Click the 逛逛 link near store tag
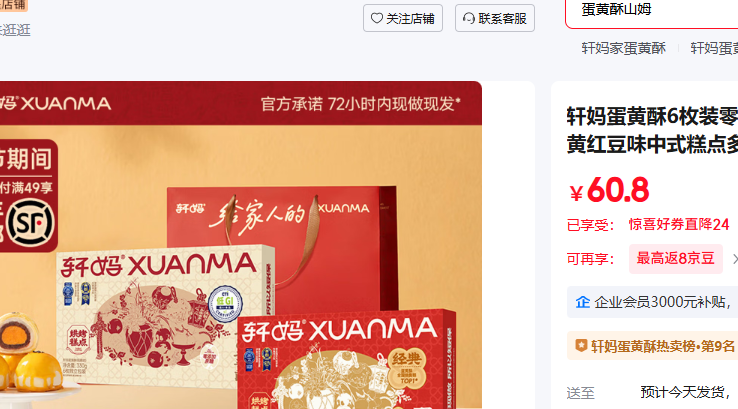The height and width of the screenshot is (409, 738). click(15, 30)
